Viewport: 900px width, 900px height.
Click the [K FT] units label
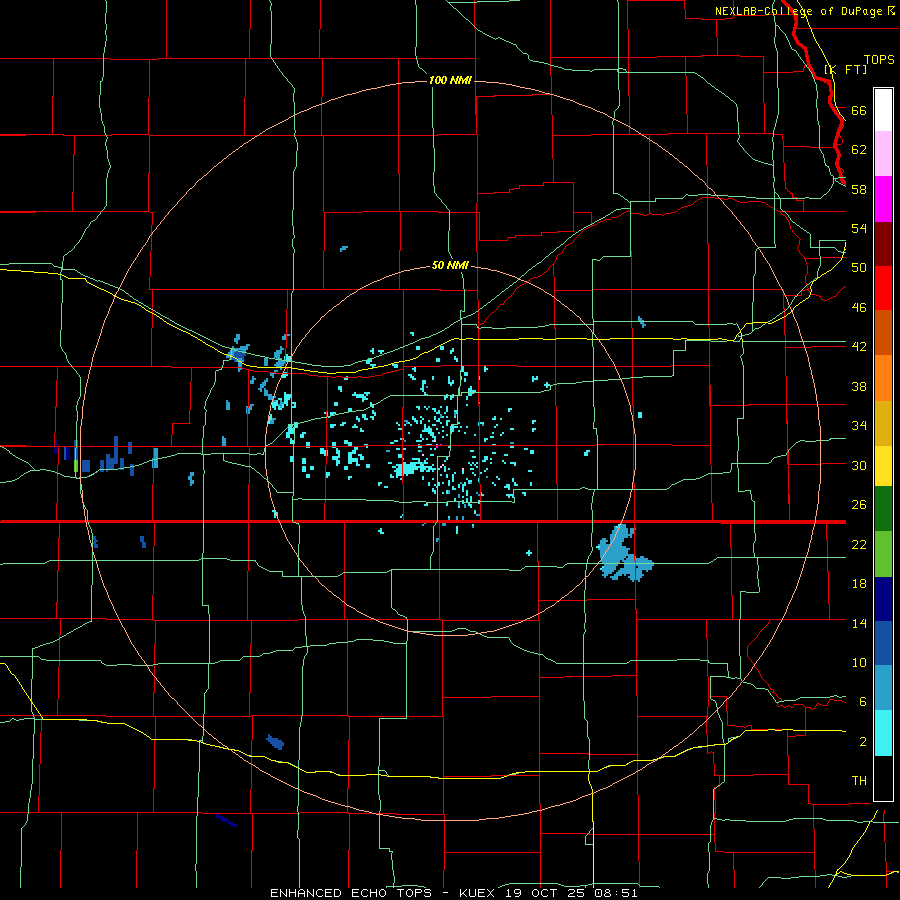pyautogui.click(x=845, y=69)
